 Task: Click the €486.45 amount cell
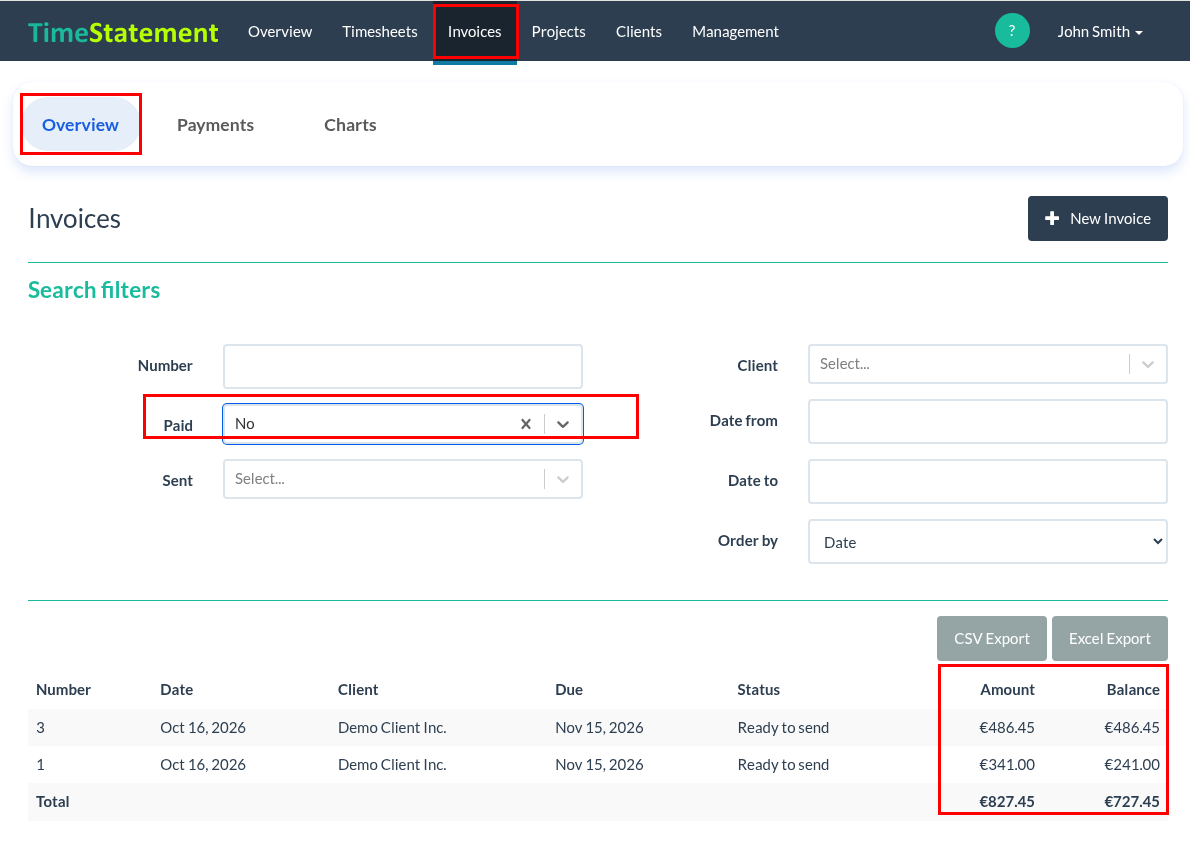(1006, 727)
